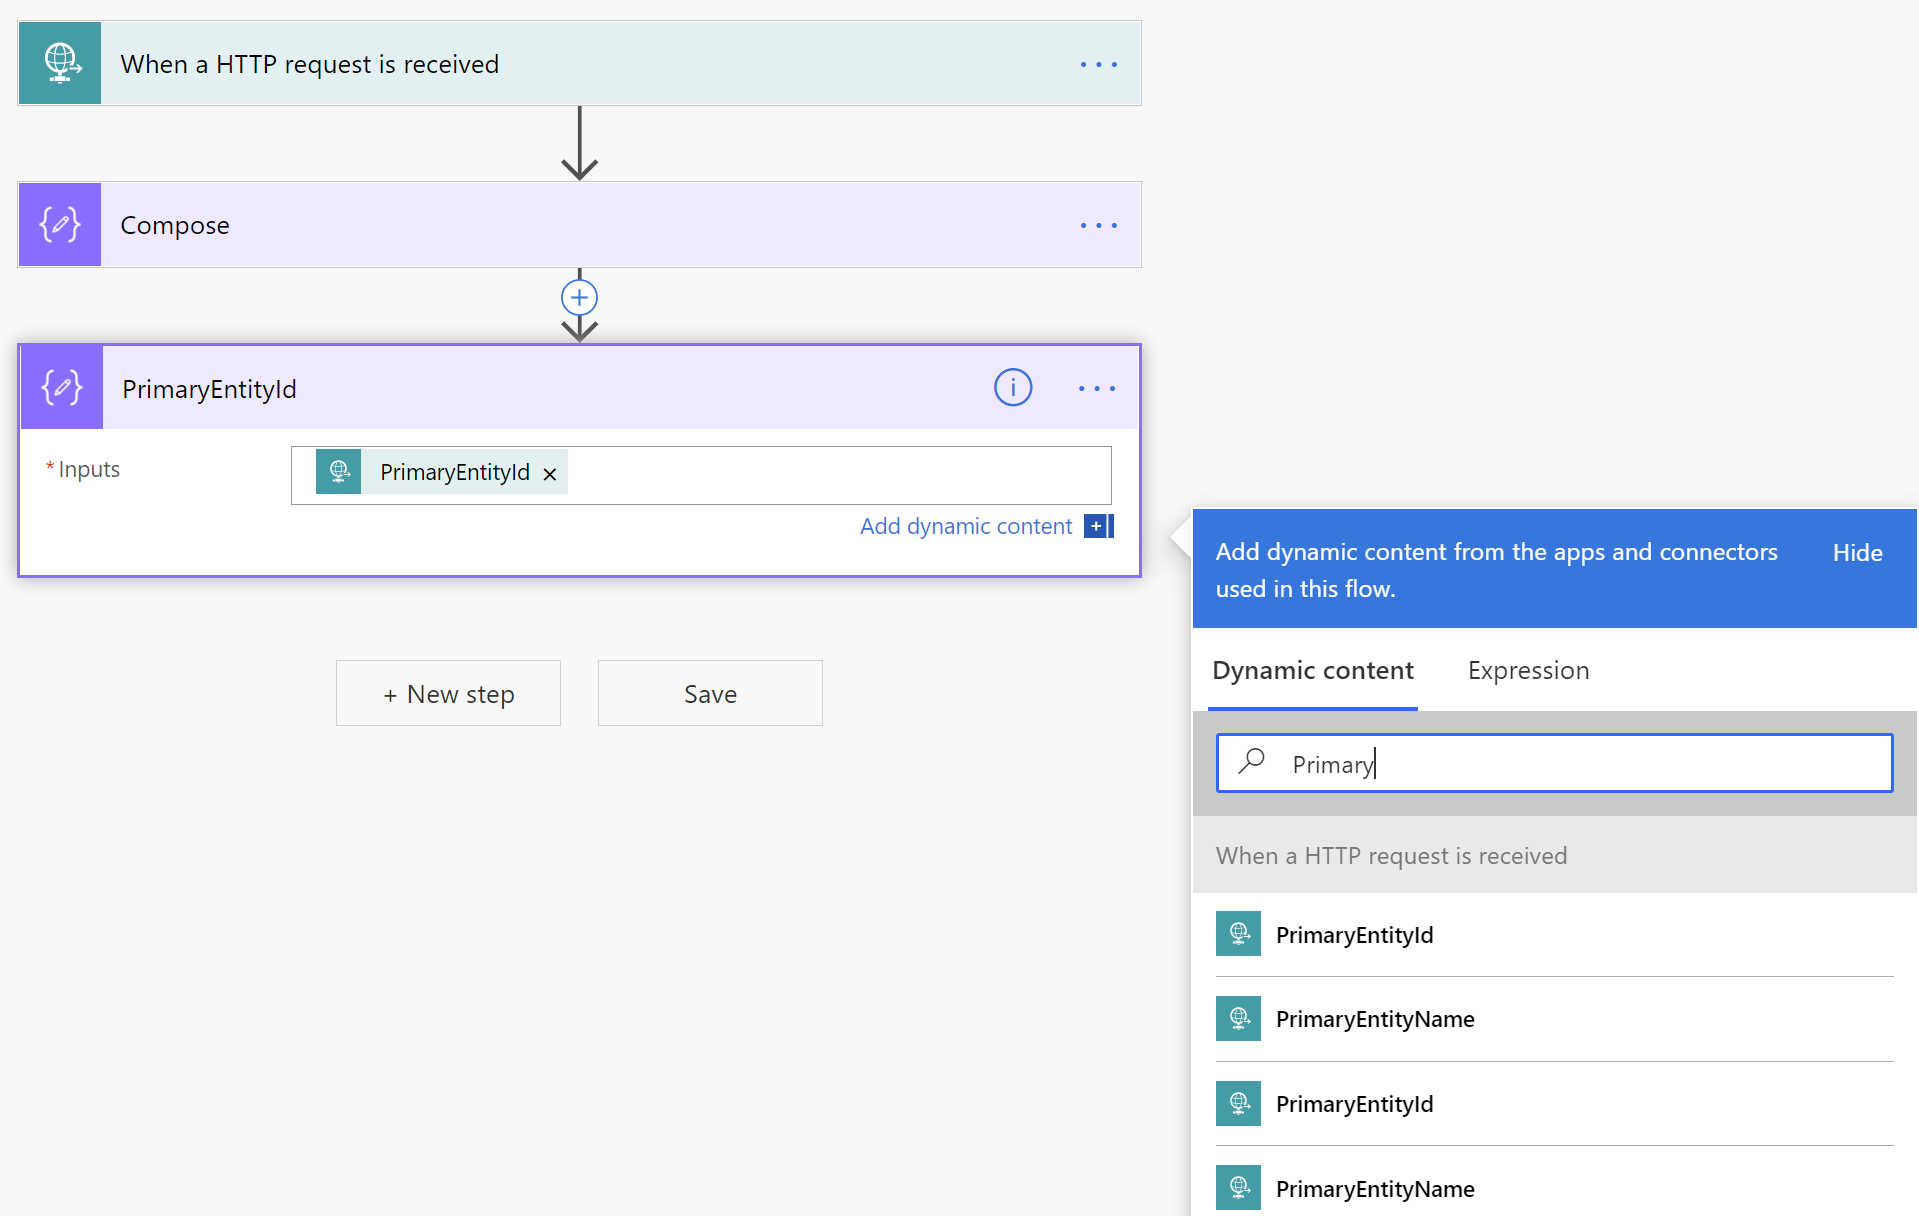The width and height of the screenshot is (1919, 1216).
Task: Click the + New step button
Action: click(448, 692)
